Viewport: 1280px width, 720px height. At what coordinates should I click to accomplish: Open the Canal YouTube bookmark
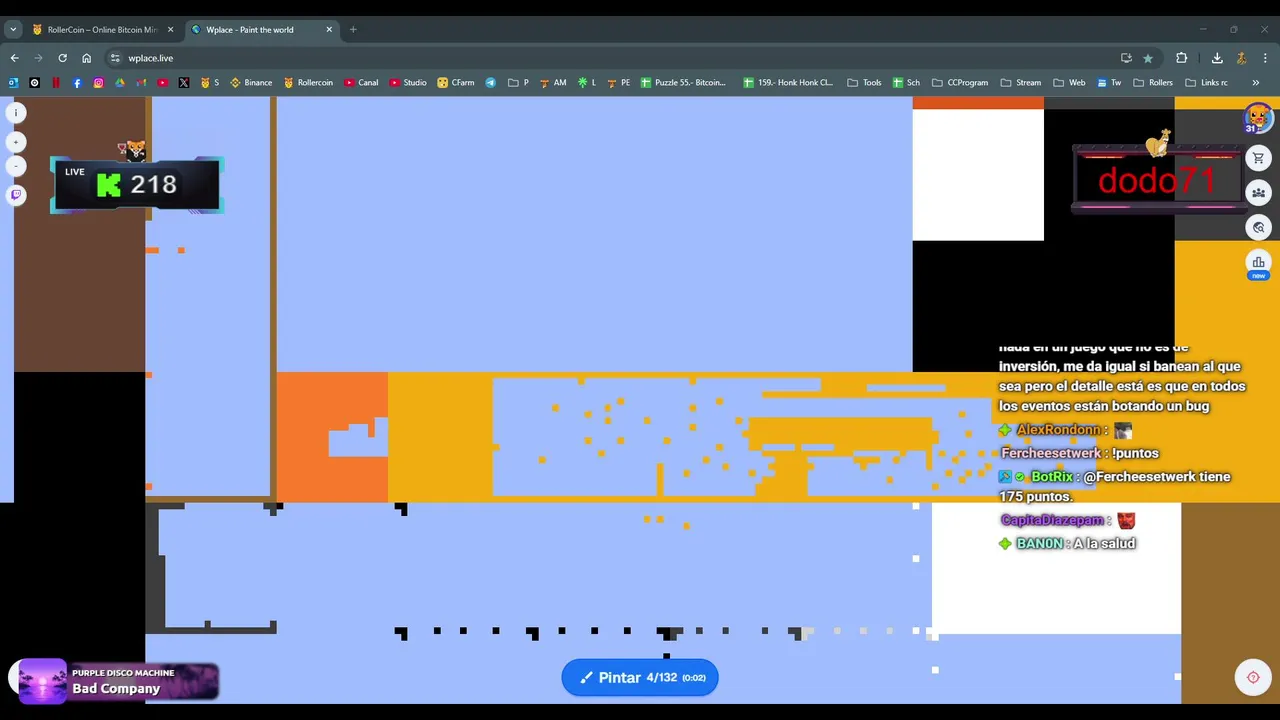[x=362, y=83]
